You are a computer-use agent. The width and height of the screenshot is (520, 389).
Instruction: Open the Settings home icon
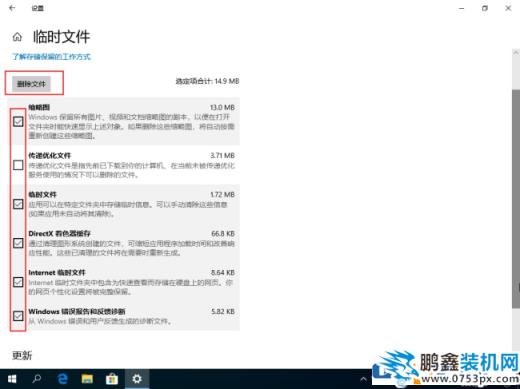[x=17, y=37]
